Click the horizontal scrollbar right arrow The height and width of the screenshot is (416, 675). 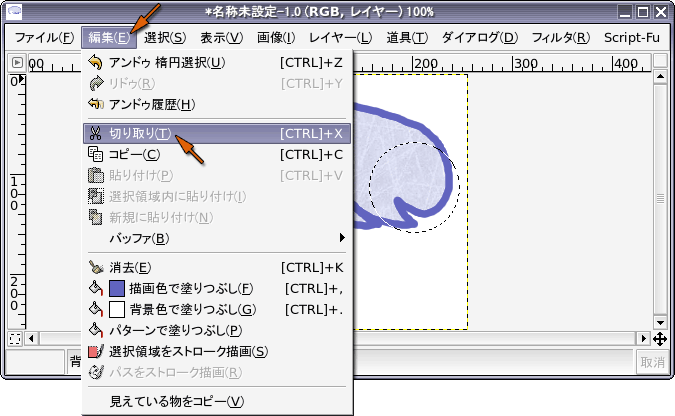[x=643, y=339]
